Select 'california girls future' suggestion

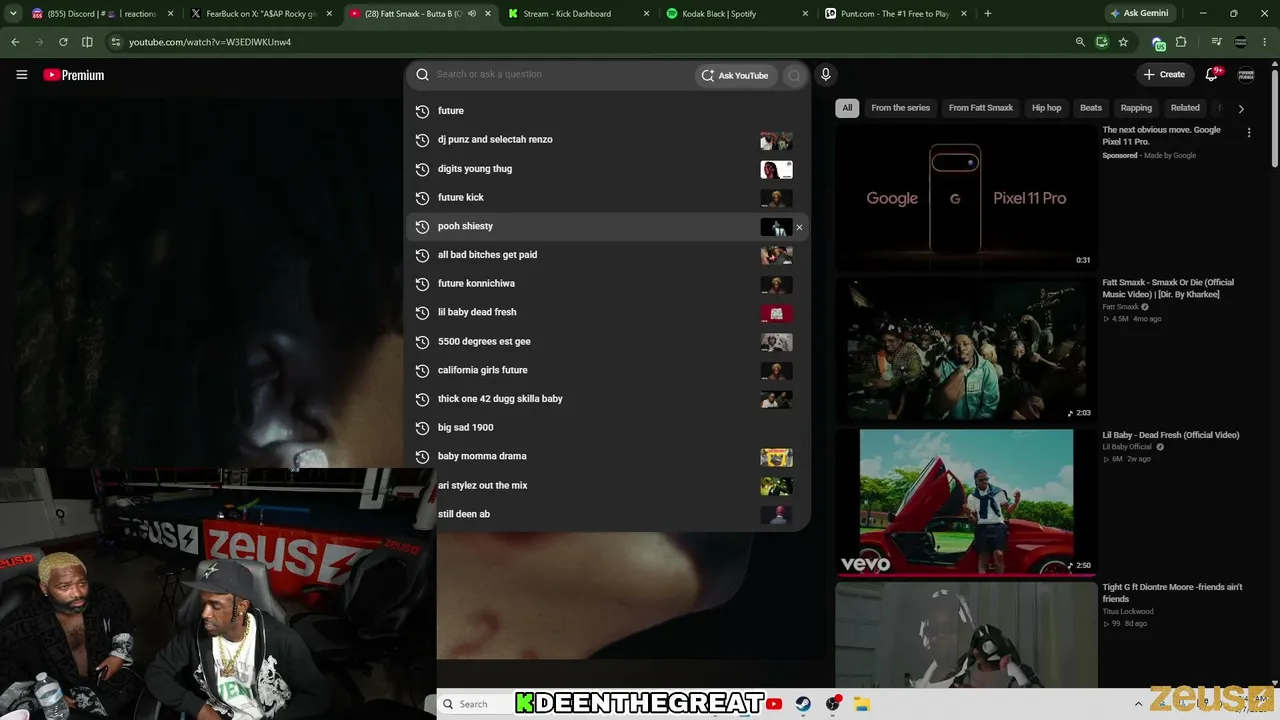[607, 370]
